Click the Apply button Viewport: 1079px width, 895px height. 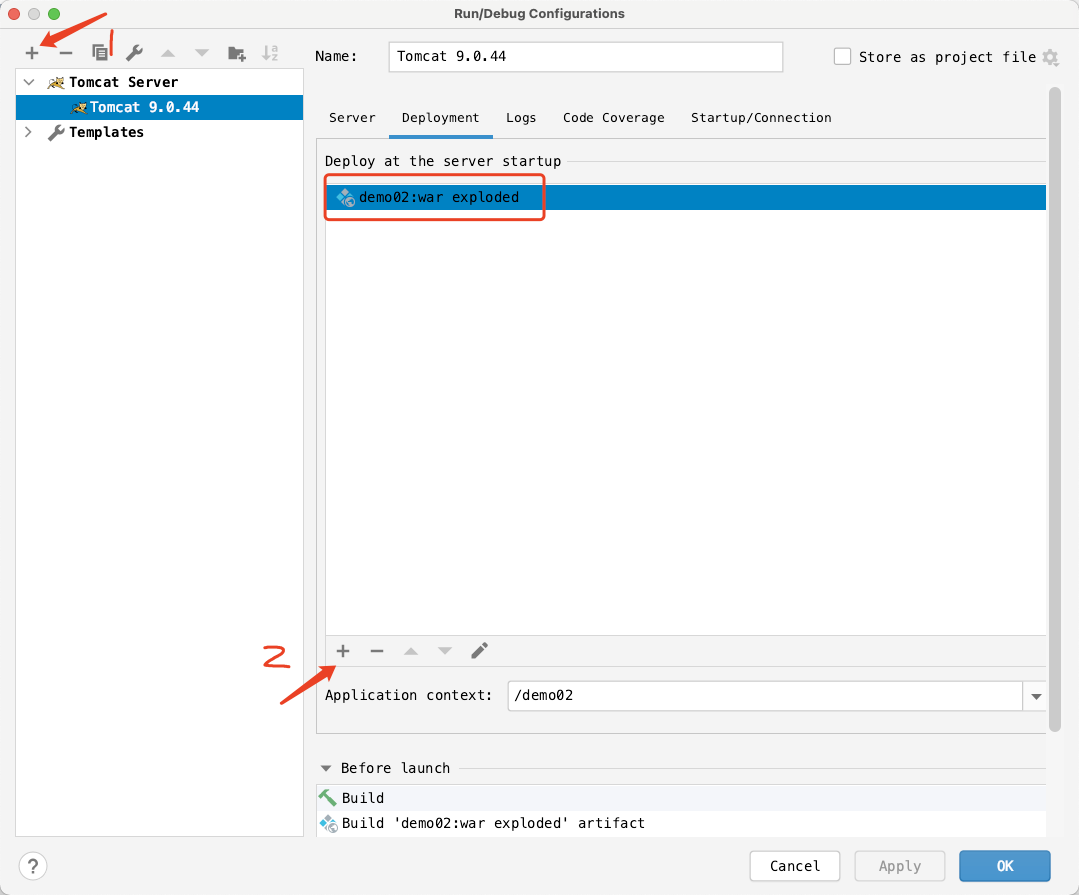[899, 866]
